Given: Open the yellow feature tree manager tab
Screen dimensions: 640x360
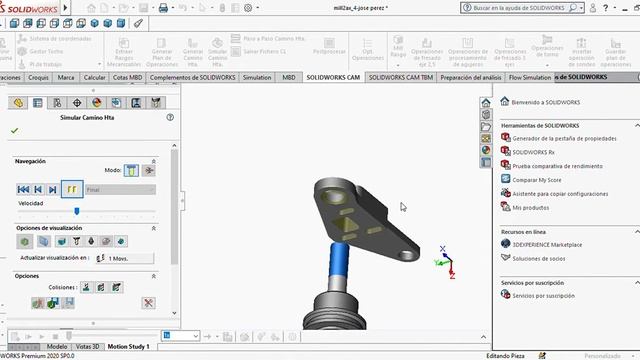Looking at the screenshot, I should click(x=18, y=102).
